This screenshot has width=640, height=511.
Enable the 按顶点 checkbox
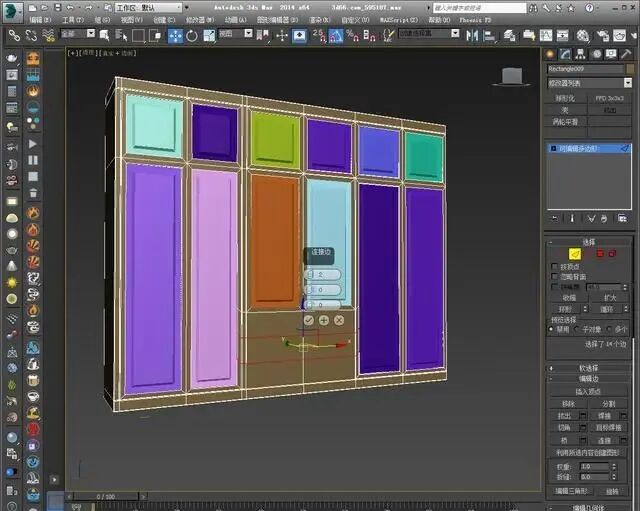(x=554, y=266)
